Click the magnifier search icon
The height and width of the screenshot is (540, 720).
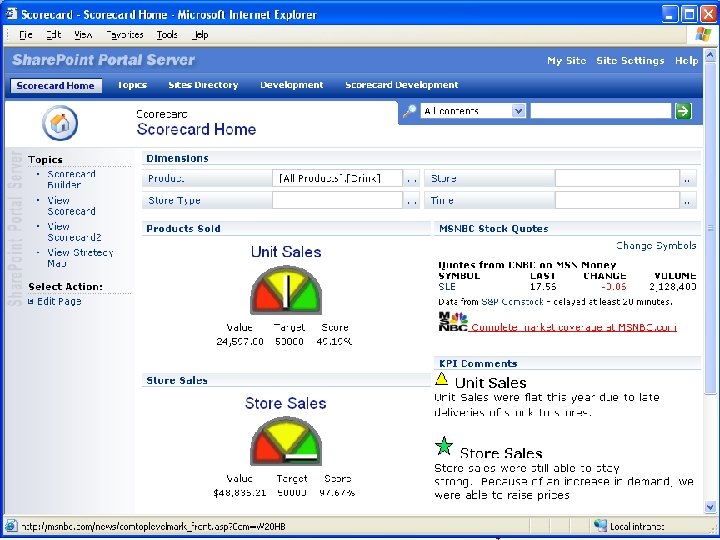click(409, 111)
